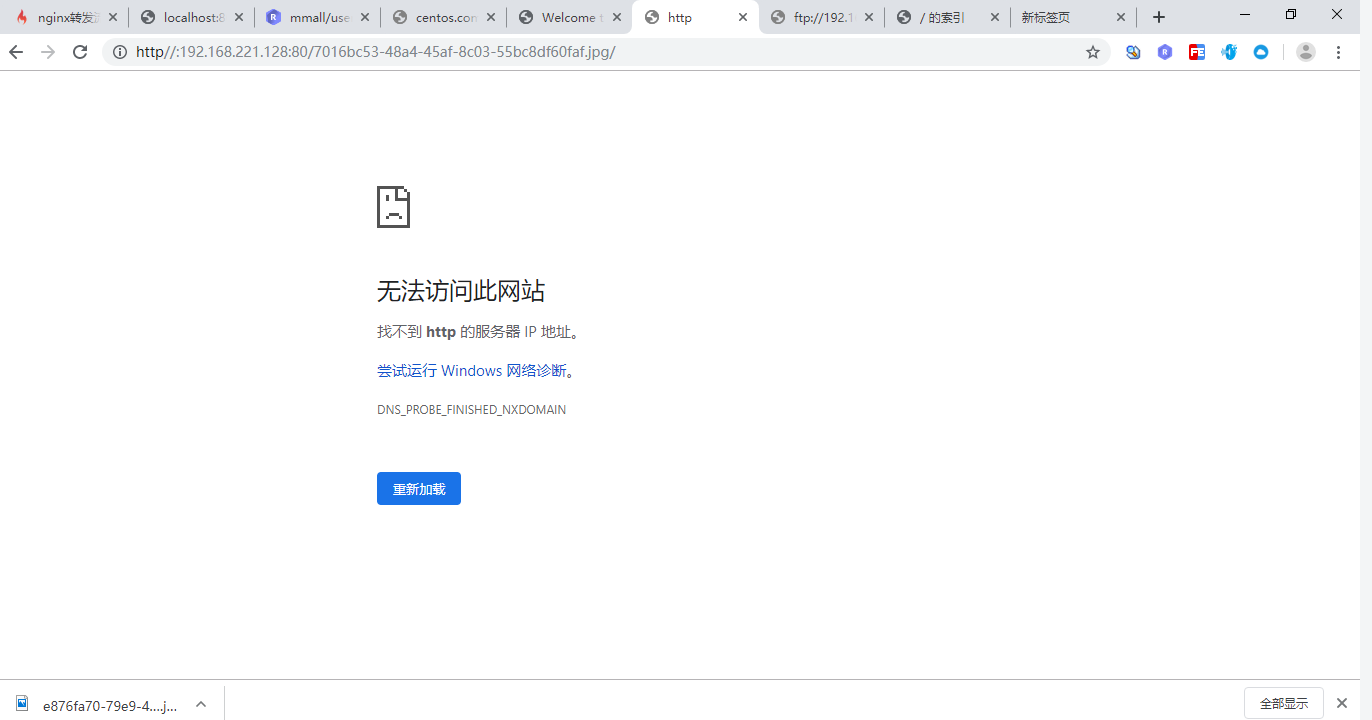Click the sad page error icon
The width and height of the screenshot is (1372, 720).
click(393, 207)
